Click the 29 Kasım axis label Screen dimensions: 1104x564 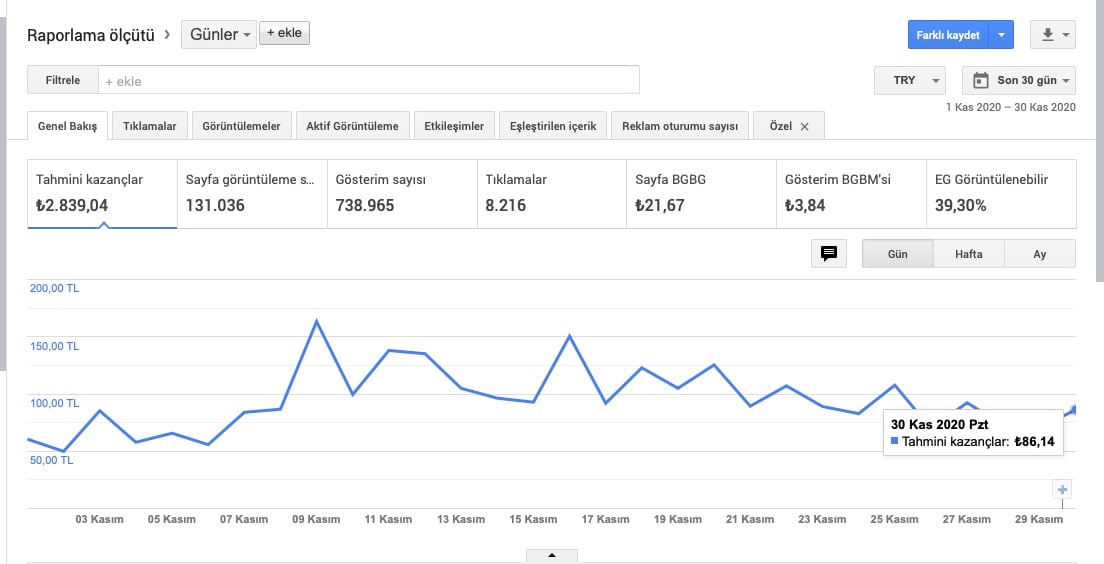pyautogui.click(x=1039, y=519)
